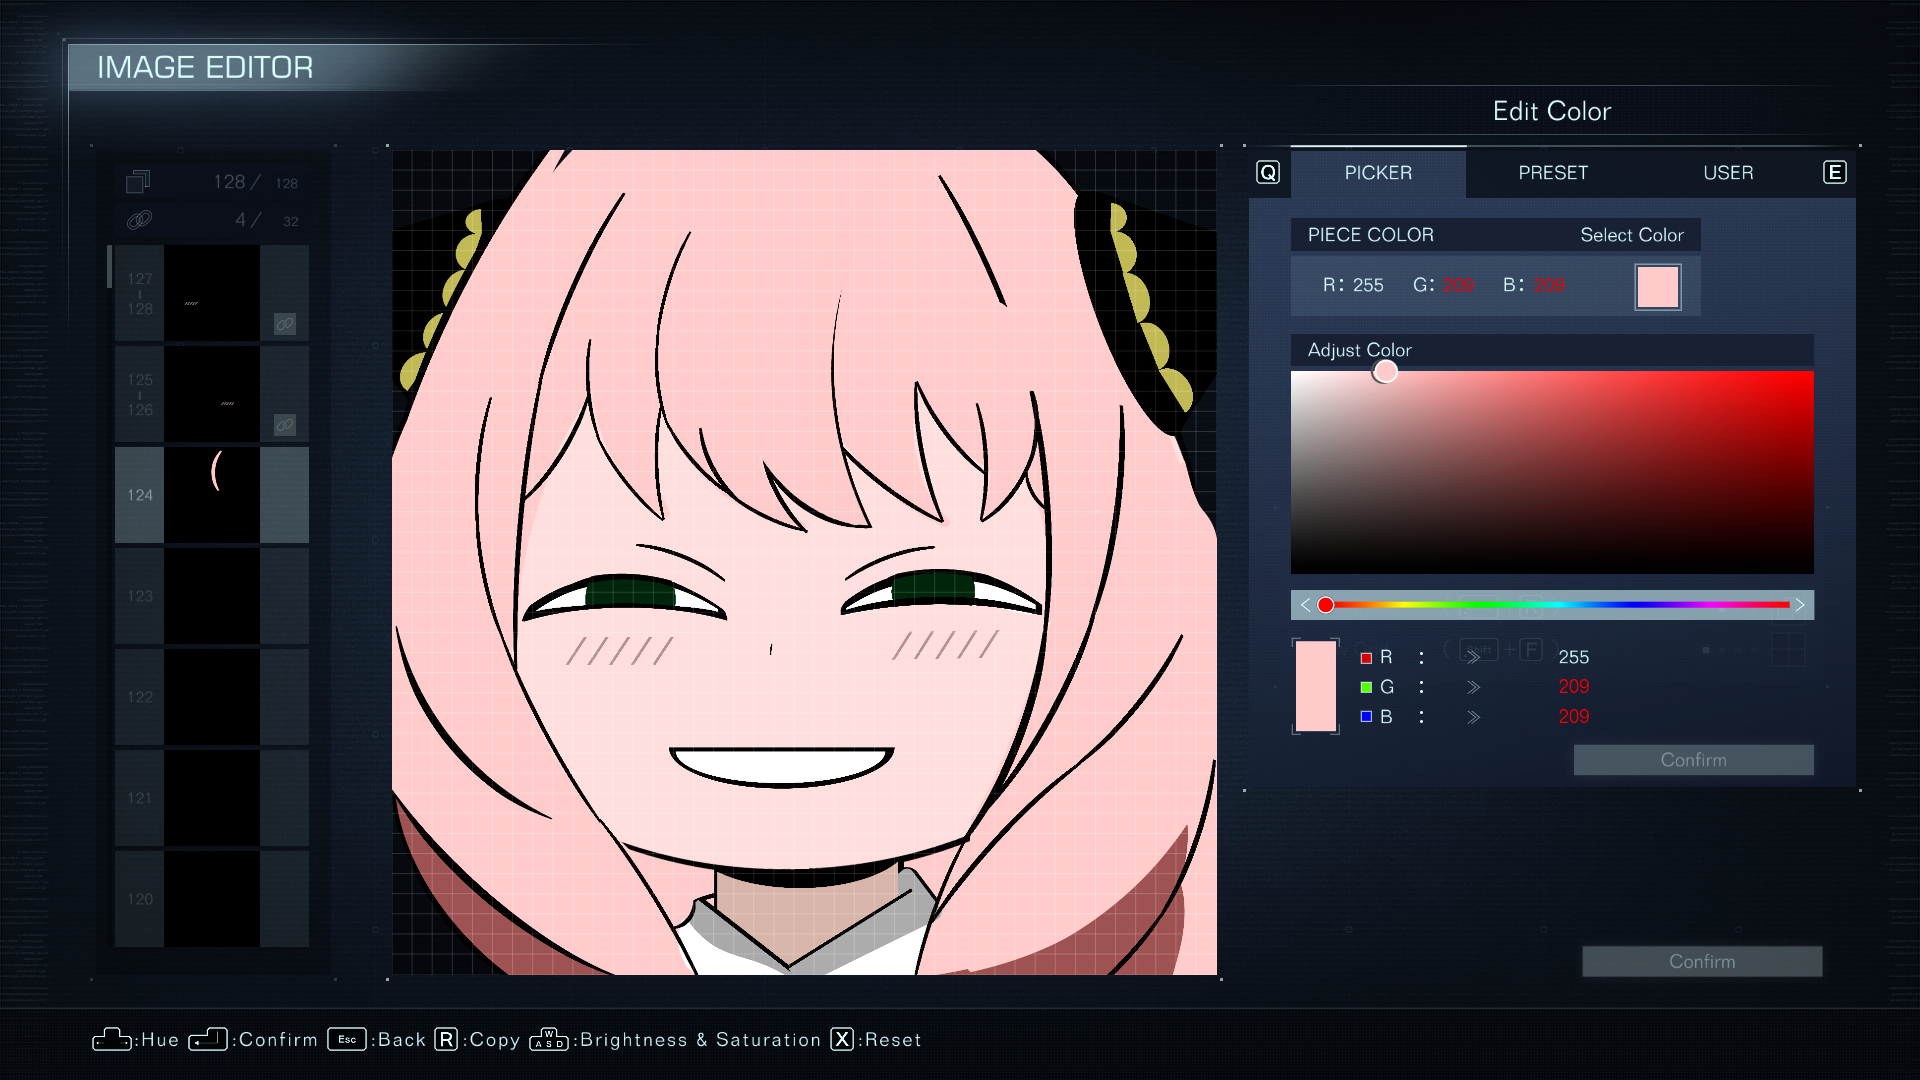Screen dimensions: 1920x1080
Task: Click link icon on layer 127-128
Action: tap(285, 324)
